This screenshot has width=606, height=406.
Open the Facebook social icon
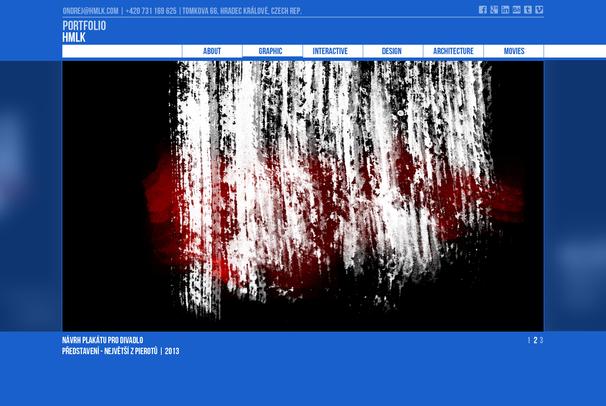pos(483,10)
